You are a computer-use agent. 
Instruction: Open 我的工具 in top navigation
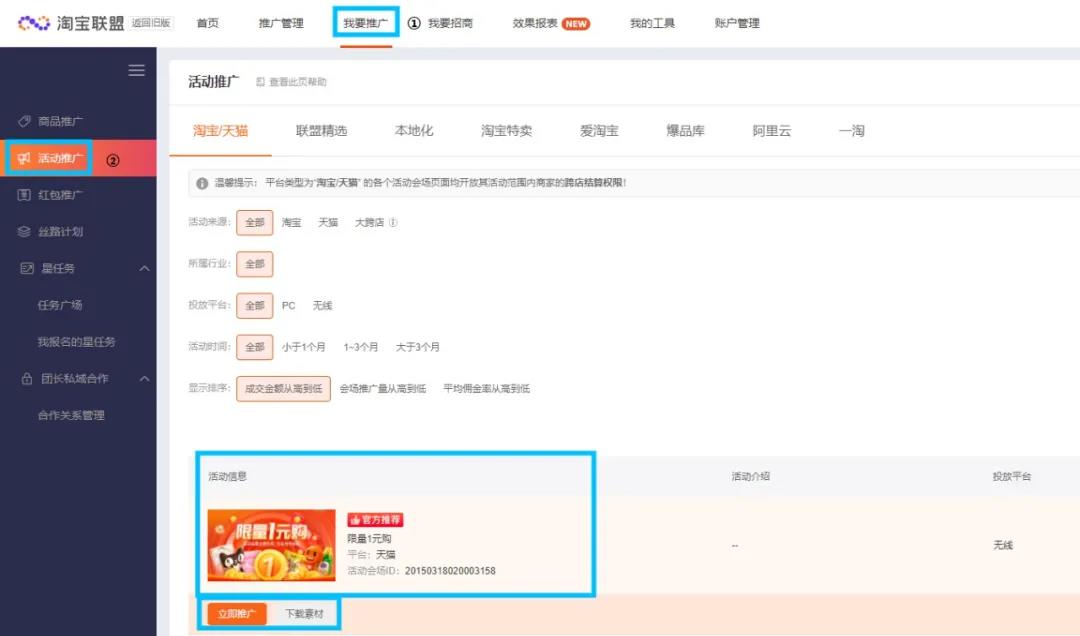pos(652,23)
